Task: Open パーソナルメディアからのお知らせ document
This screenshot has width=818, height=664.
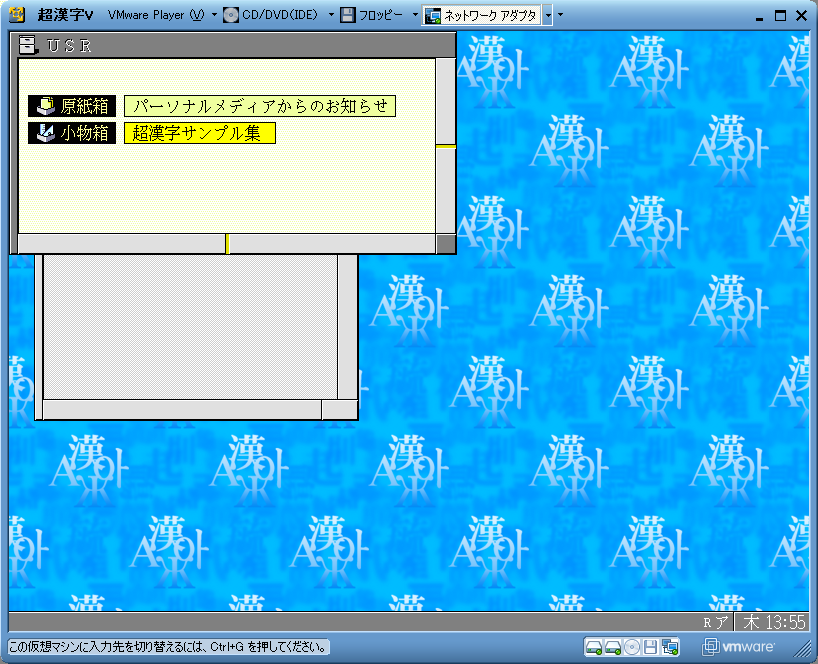Action: click(260, 106)
